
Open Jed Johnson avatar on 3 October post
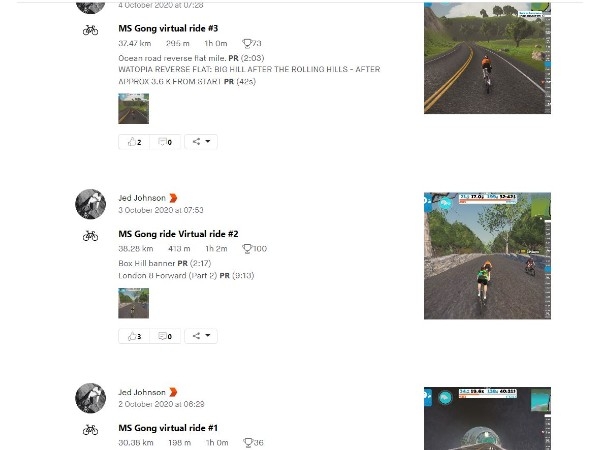coord(91,204)
